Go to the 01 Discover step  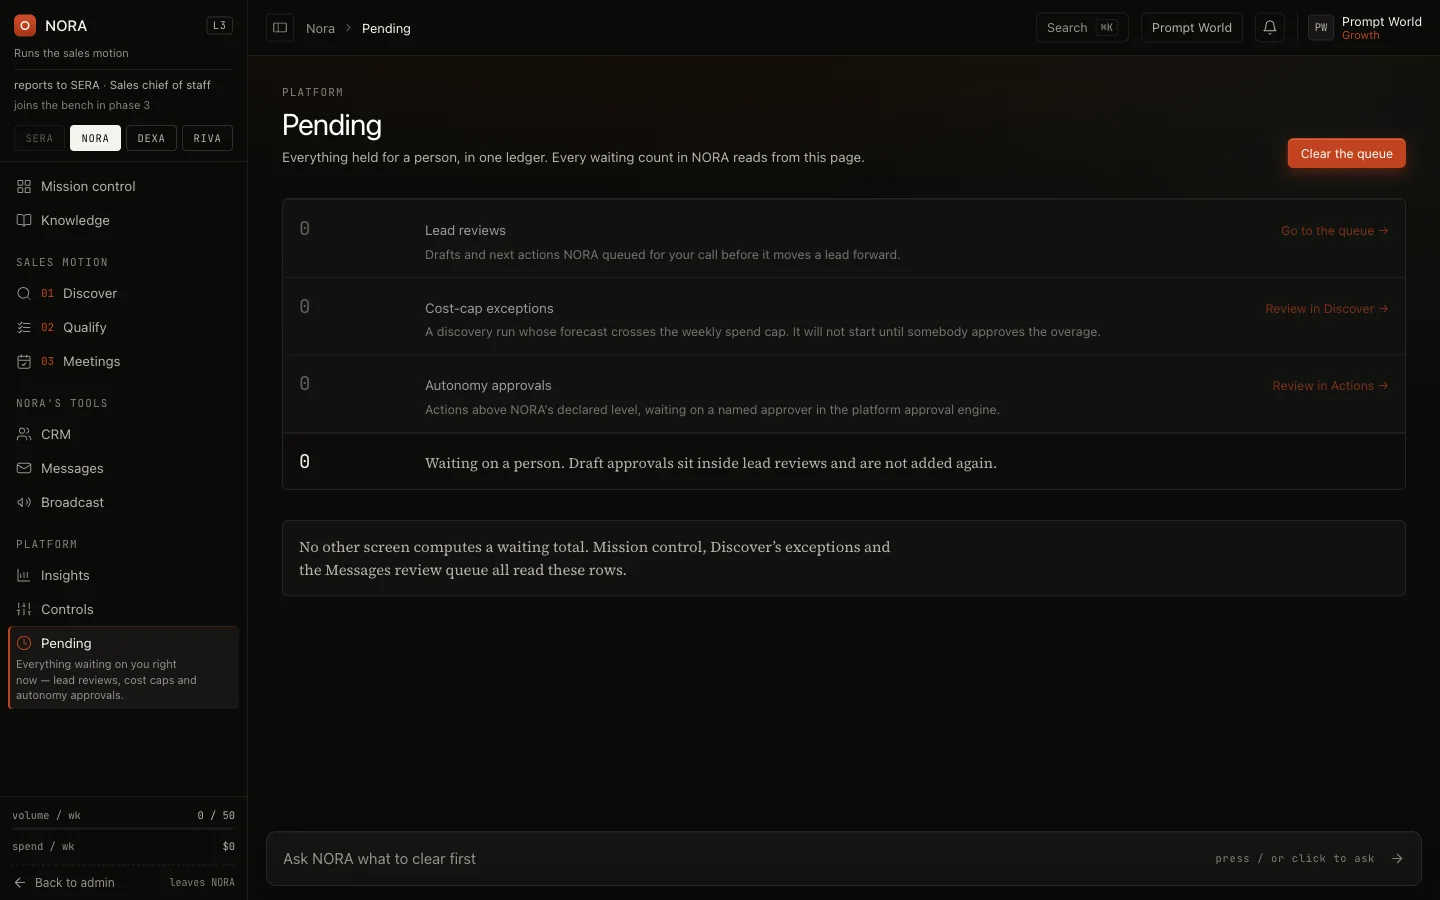click(x=123, y=294)
